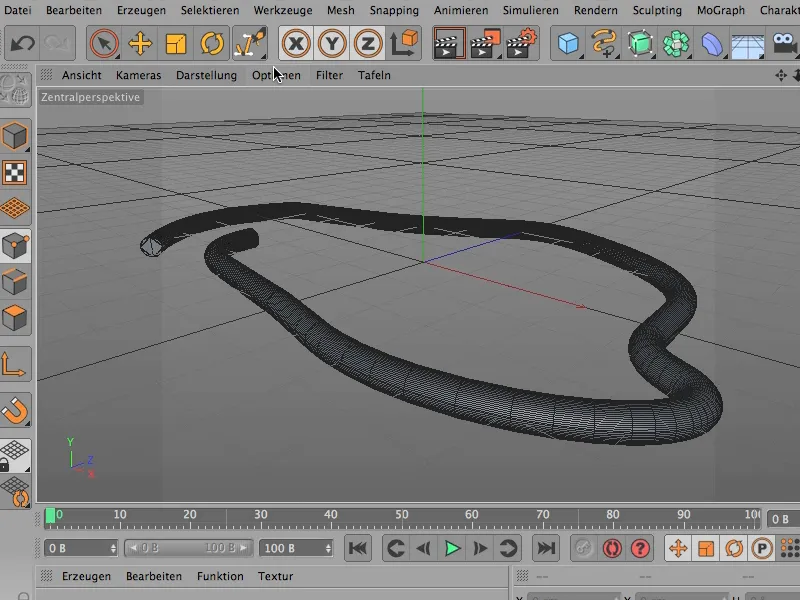800x600 pixels.
Task: Toggle Z axis lock
Action: point(367,43)
